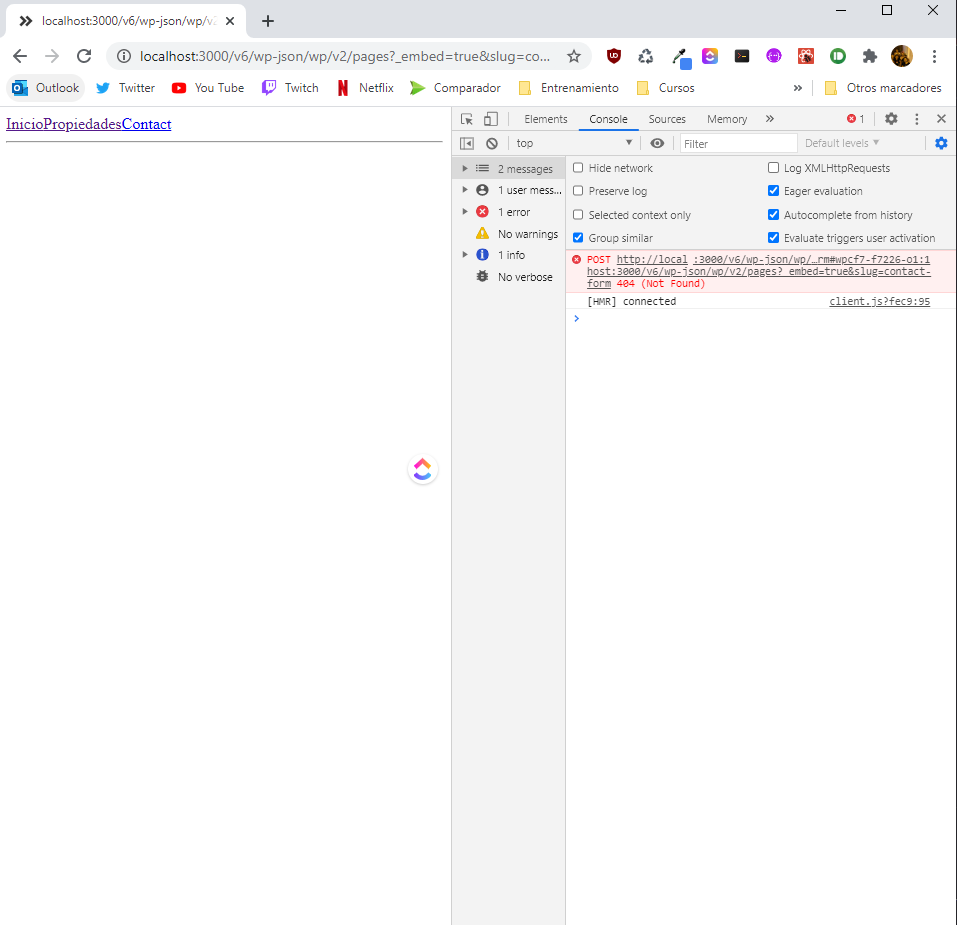Enable the Hide network checkbox
The width and height of the screenshot is (957, 925).
coord(578,168)
